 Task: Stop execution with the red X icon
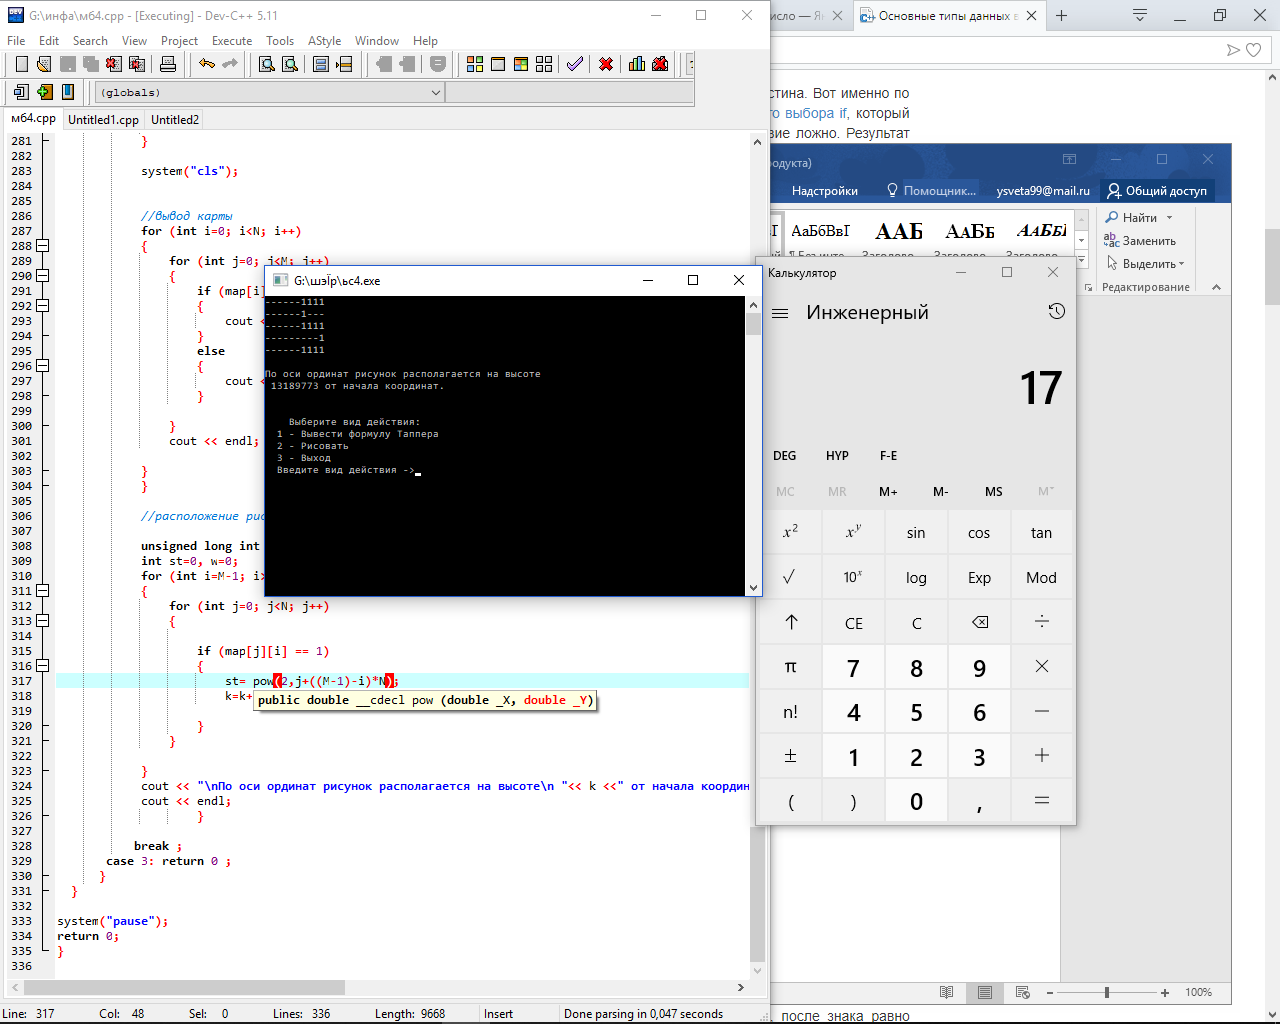[606, 64]
